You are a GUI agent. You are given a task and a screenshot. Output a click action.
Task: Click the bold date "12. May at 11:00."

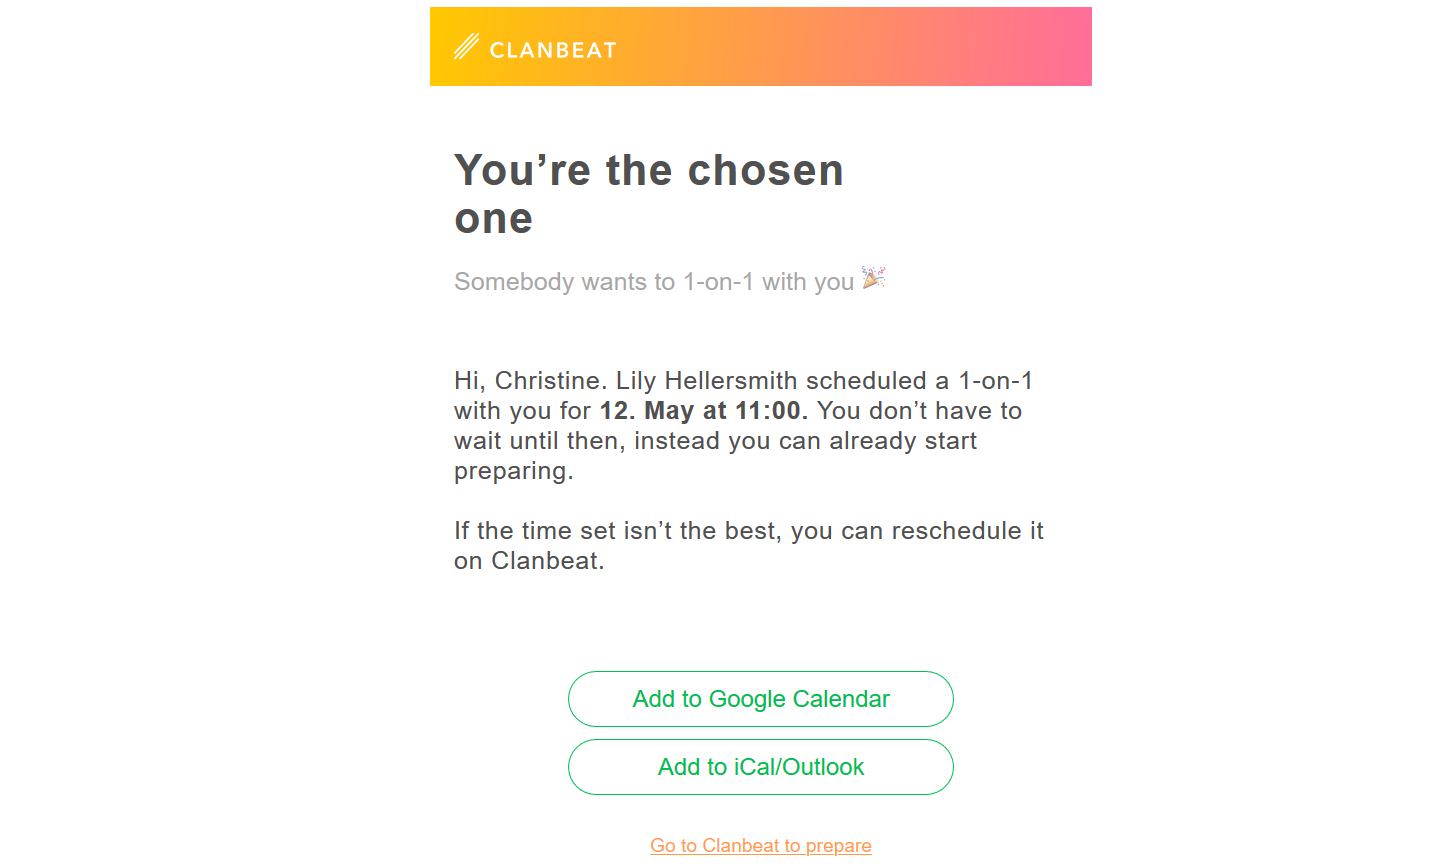coord(704,411)
